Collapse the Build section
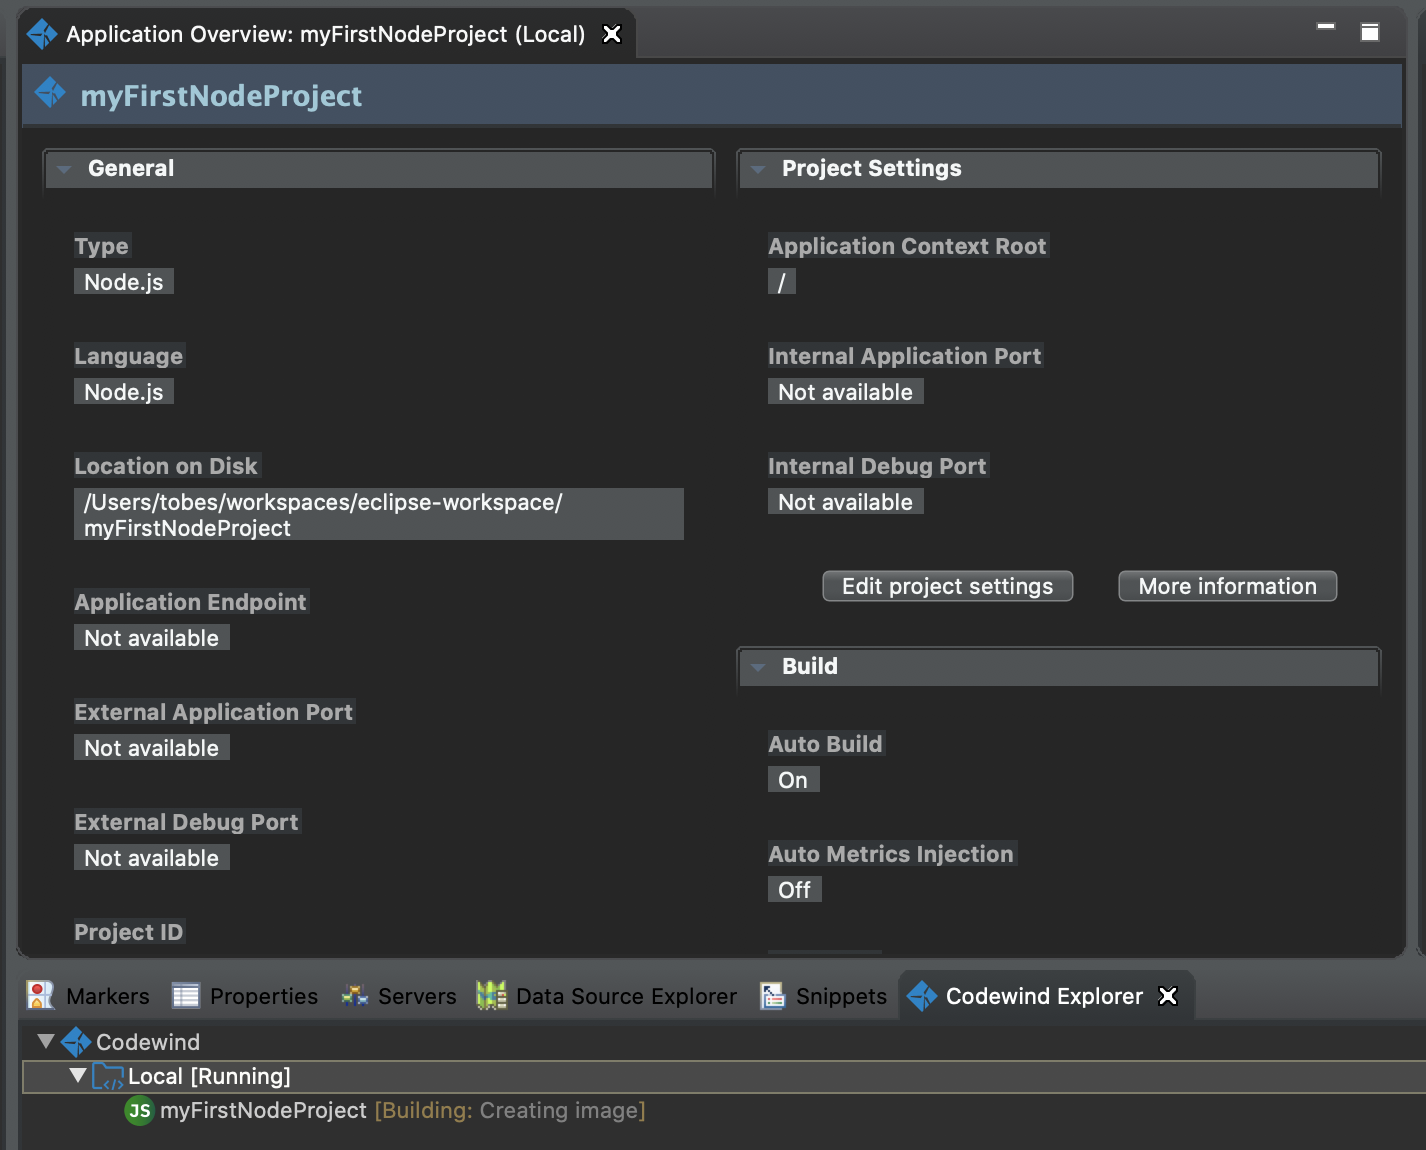Viewport: 1426px width, 1150px height. tap(758, 667)
